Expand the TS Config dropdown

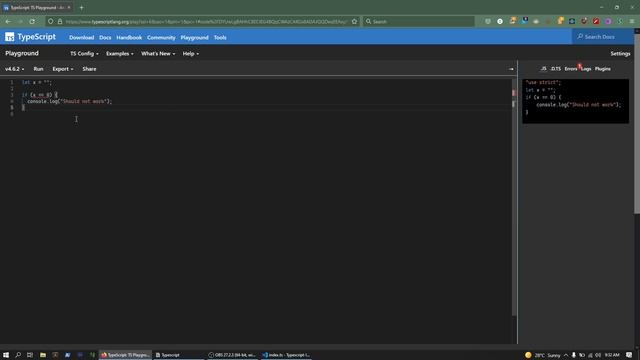84,53
